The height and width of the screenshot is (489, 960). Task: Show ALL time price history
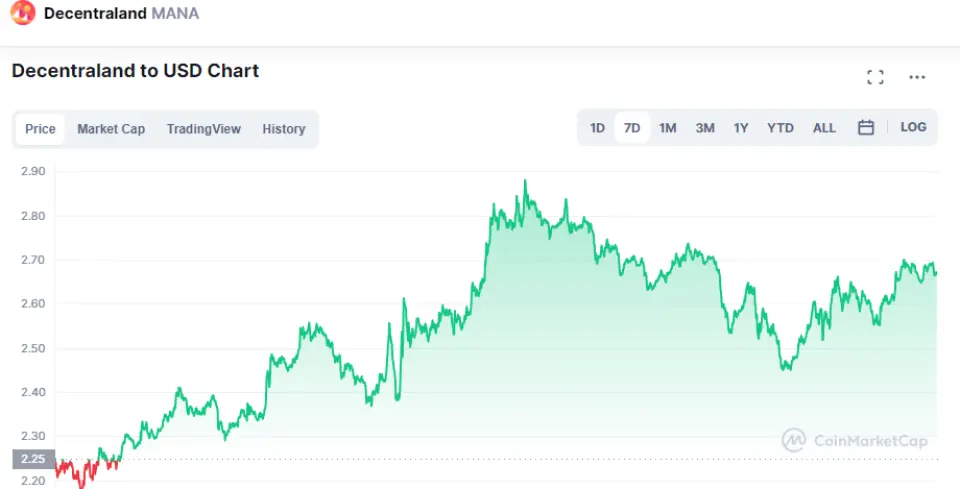coord(824,128)
